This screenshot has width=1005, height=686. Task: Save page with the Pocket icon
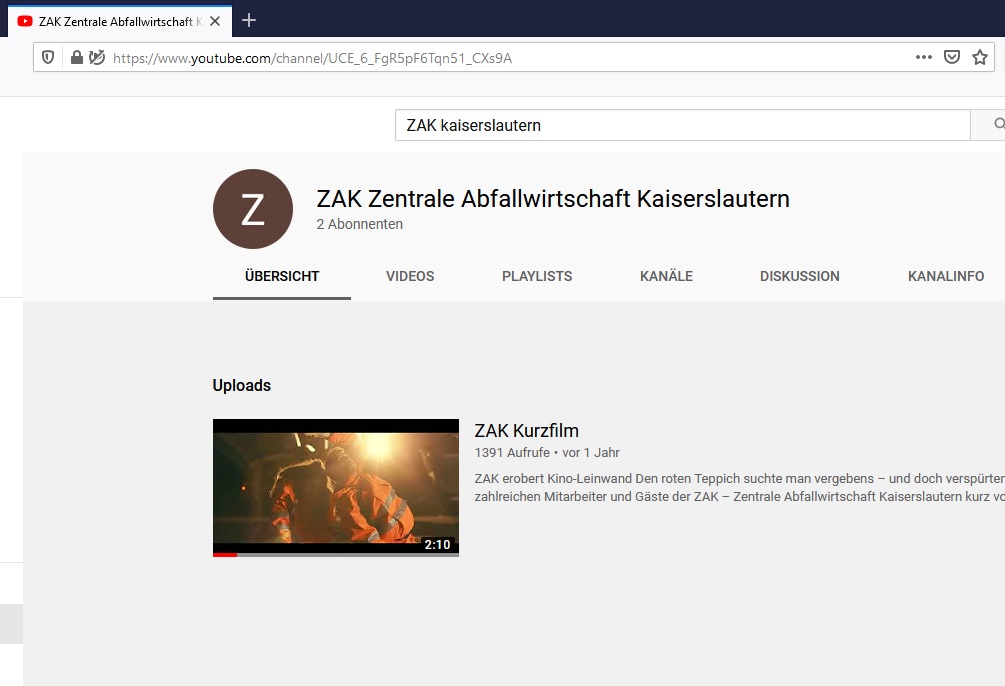pos(952,58)
